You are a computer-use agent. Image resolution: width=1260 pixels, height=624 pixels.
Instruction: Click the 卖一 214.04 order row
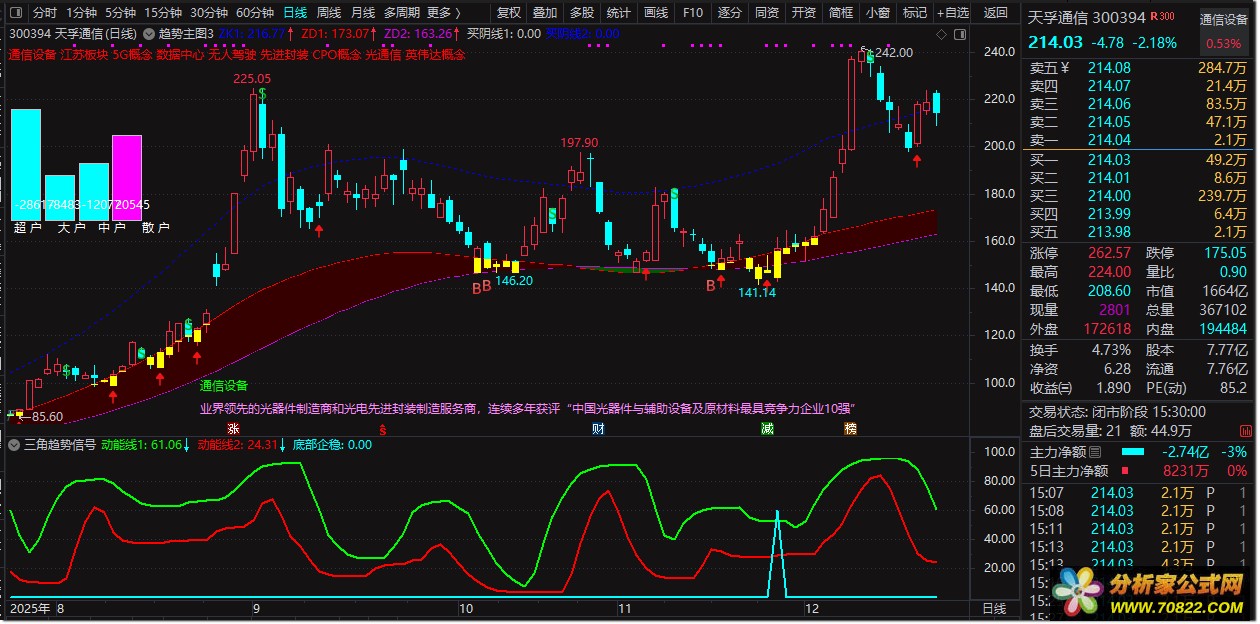pyautogui.click(x=1138, y=140)
